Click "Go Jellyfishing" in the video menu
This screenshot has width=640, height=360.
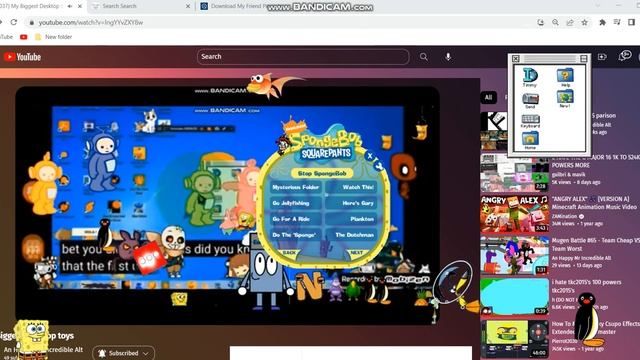(296, 203)
